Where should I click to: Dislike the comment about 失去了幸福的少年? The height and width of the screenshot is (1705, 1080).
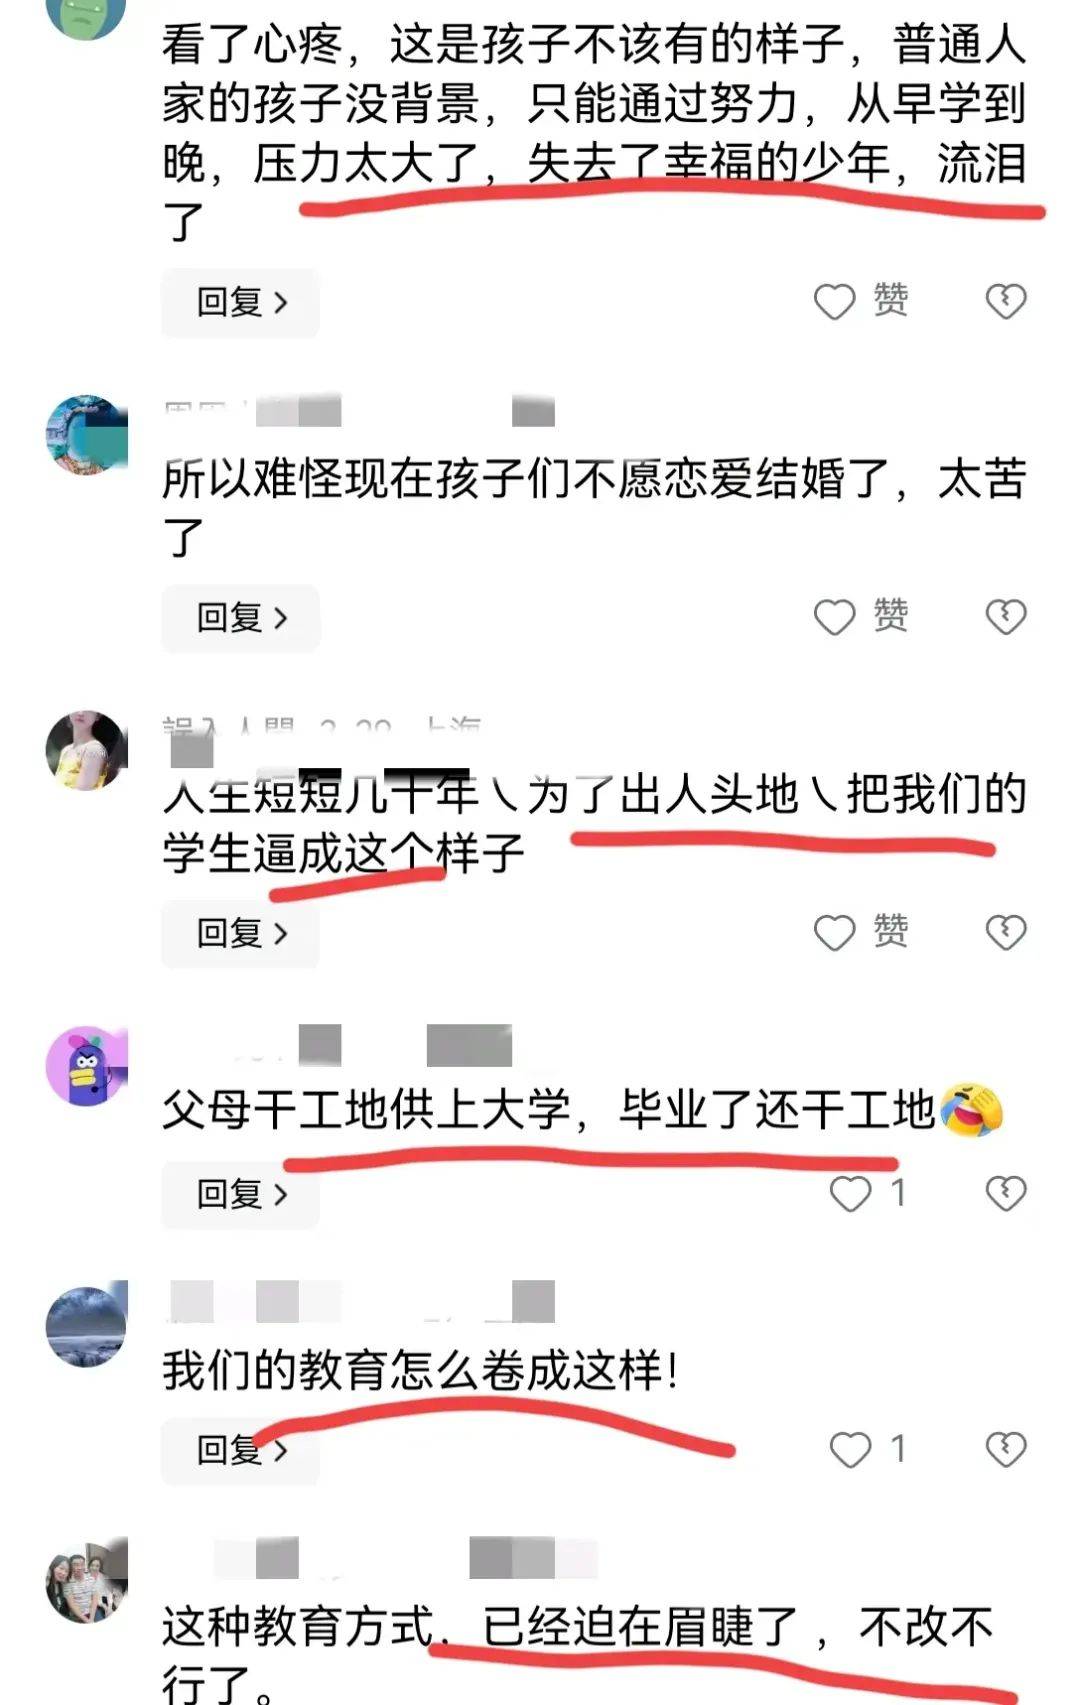1006,301
